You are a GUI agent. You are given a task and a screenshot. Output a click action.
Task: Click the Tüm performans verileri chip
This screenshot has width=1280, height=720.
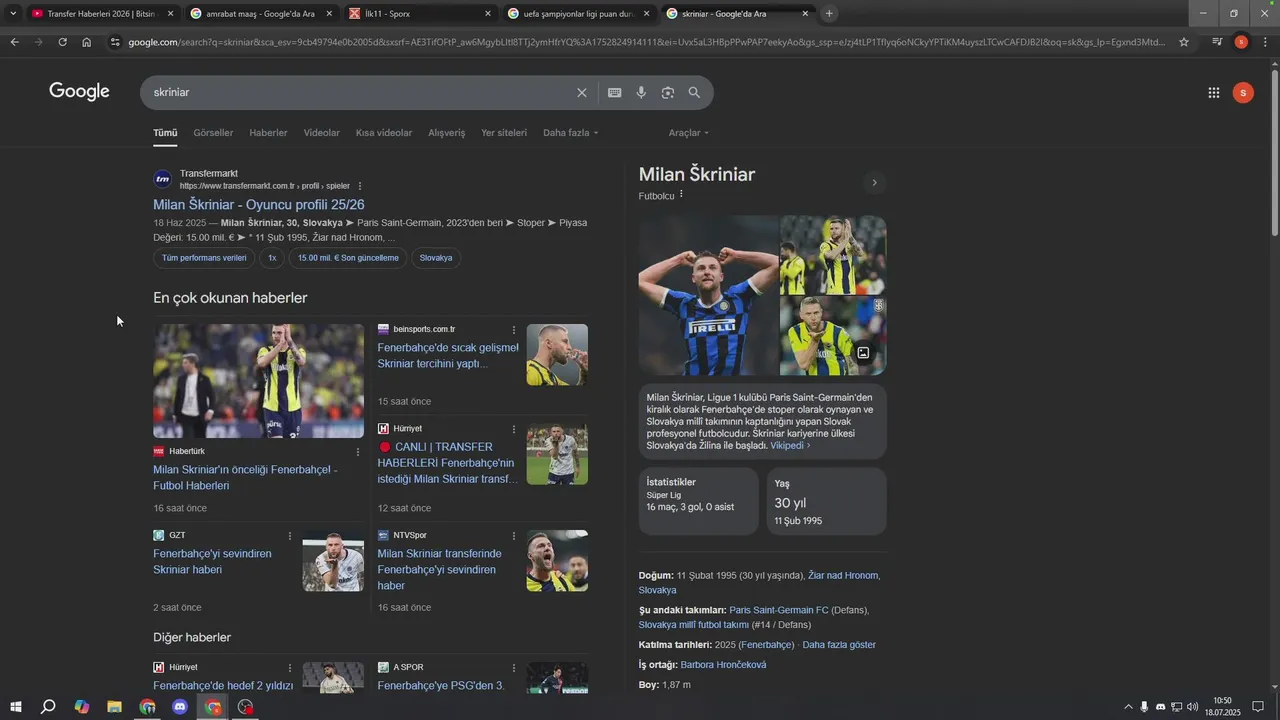204,258
